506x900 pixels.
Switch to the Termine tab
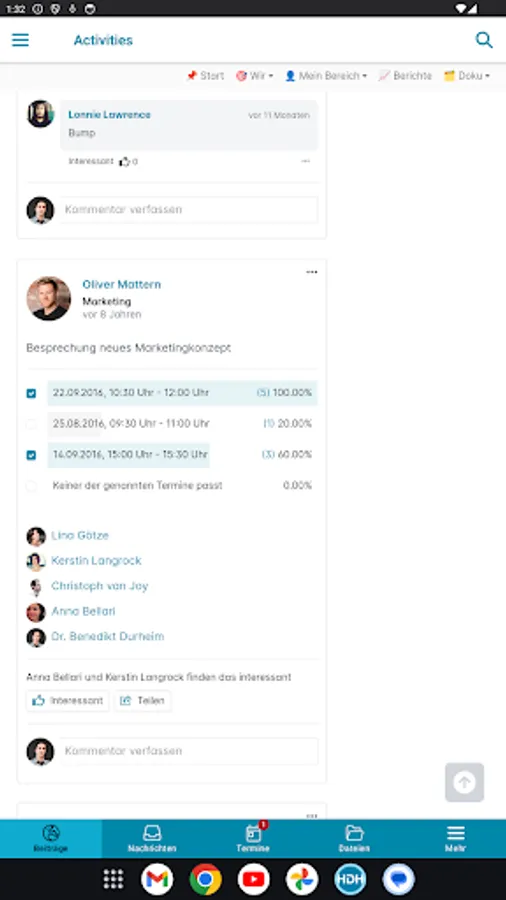tap(253, 839)
